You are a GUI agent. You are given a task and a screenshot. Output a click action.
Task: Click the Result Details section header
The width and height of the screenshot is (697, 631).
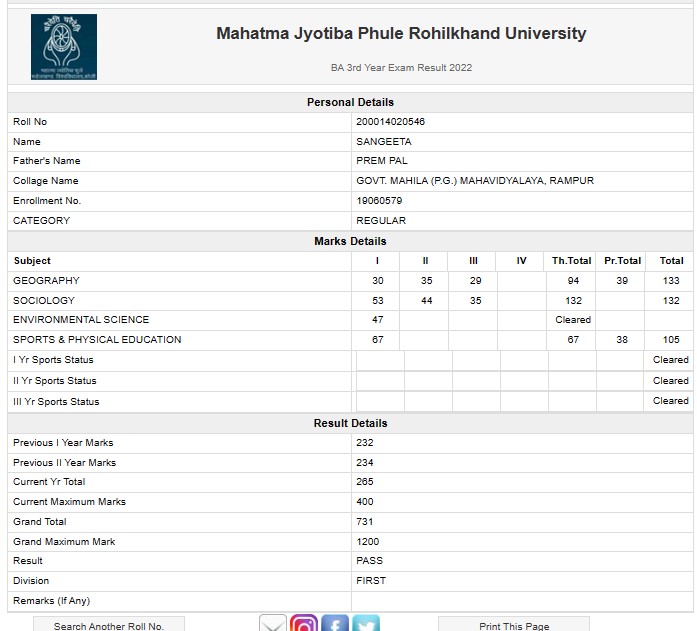[350, 423]
